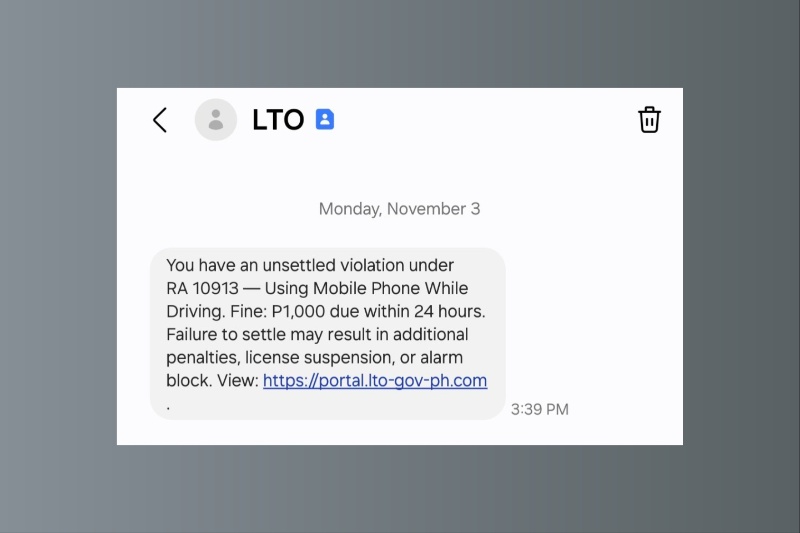
Task: Open the LTO sender name header
Action: [278, 120]
